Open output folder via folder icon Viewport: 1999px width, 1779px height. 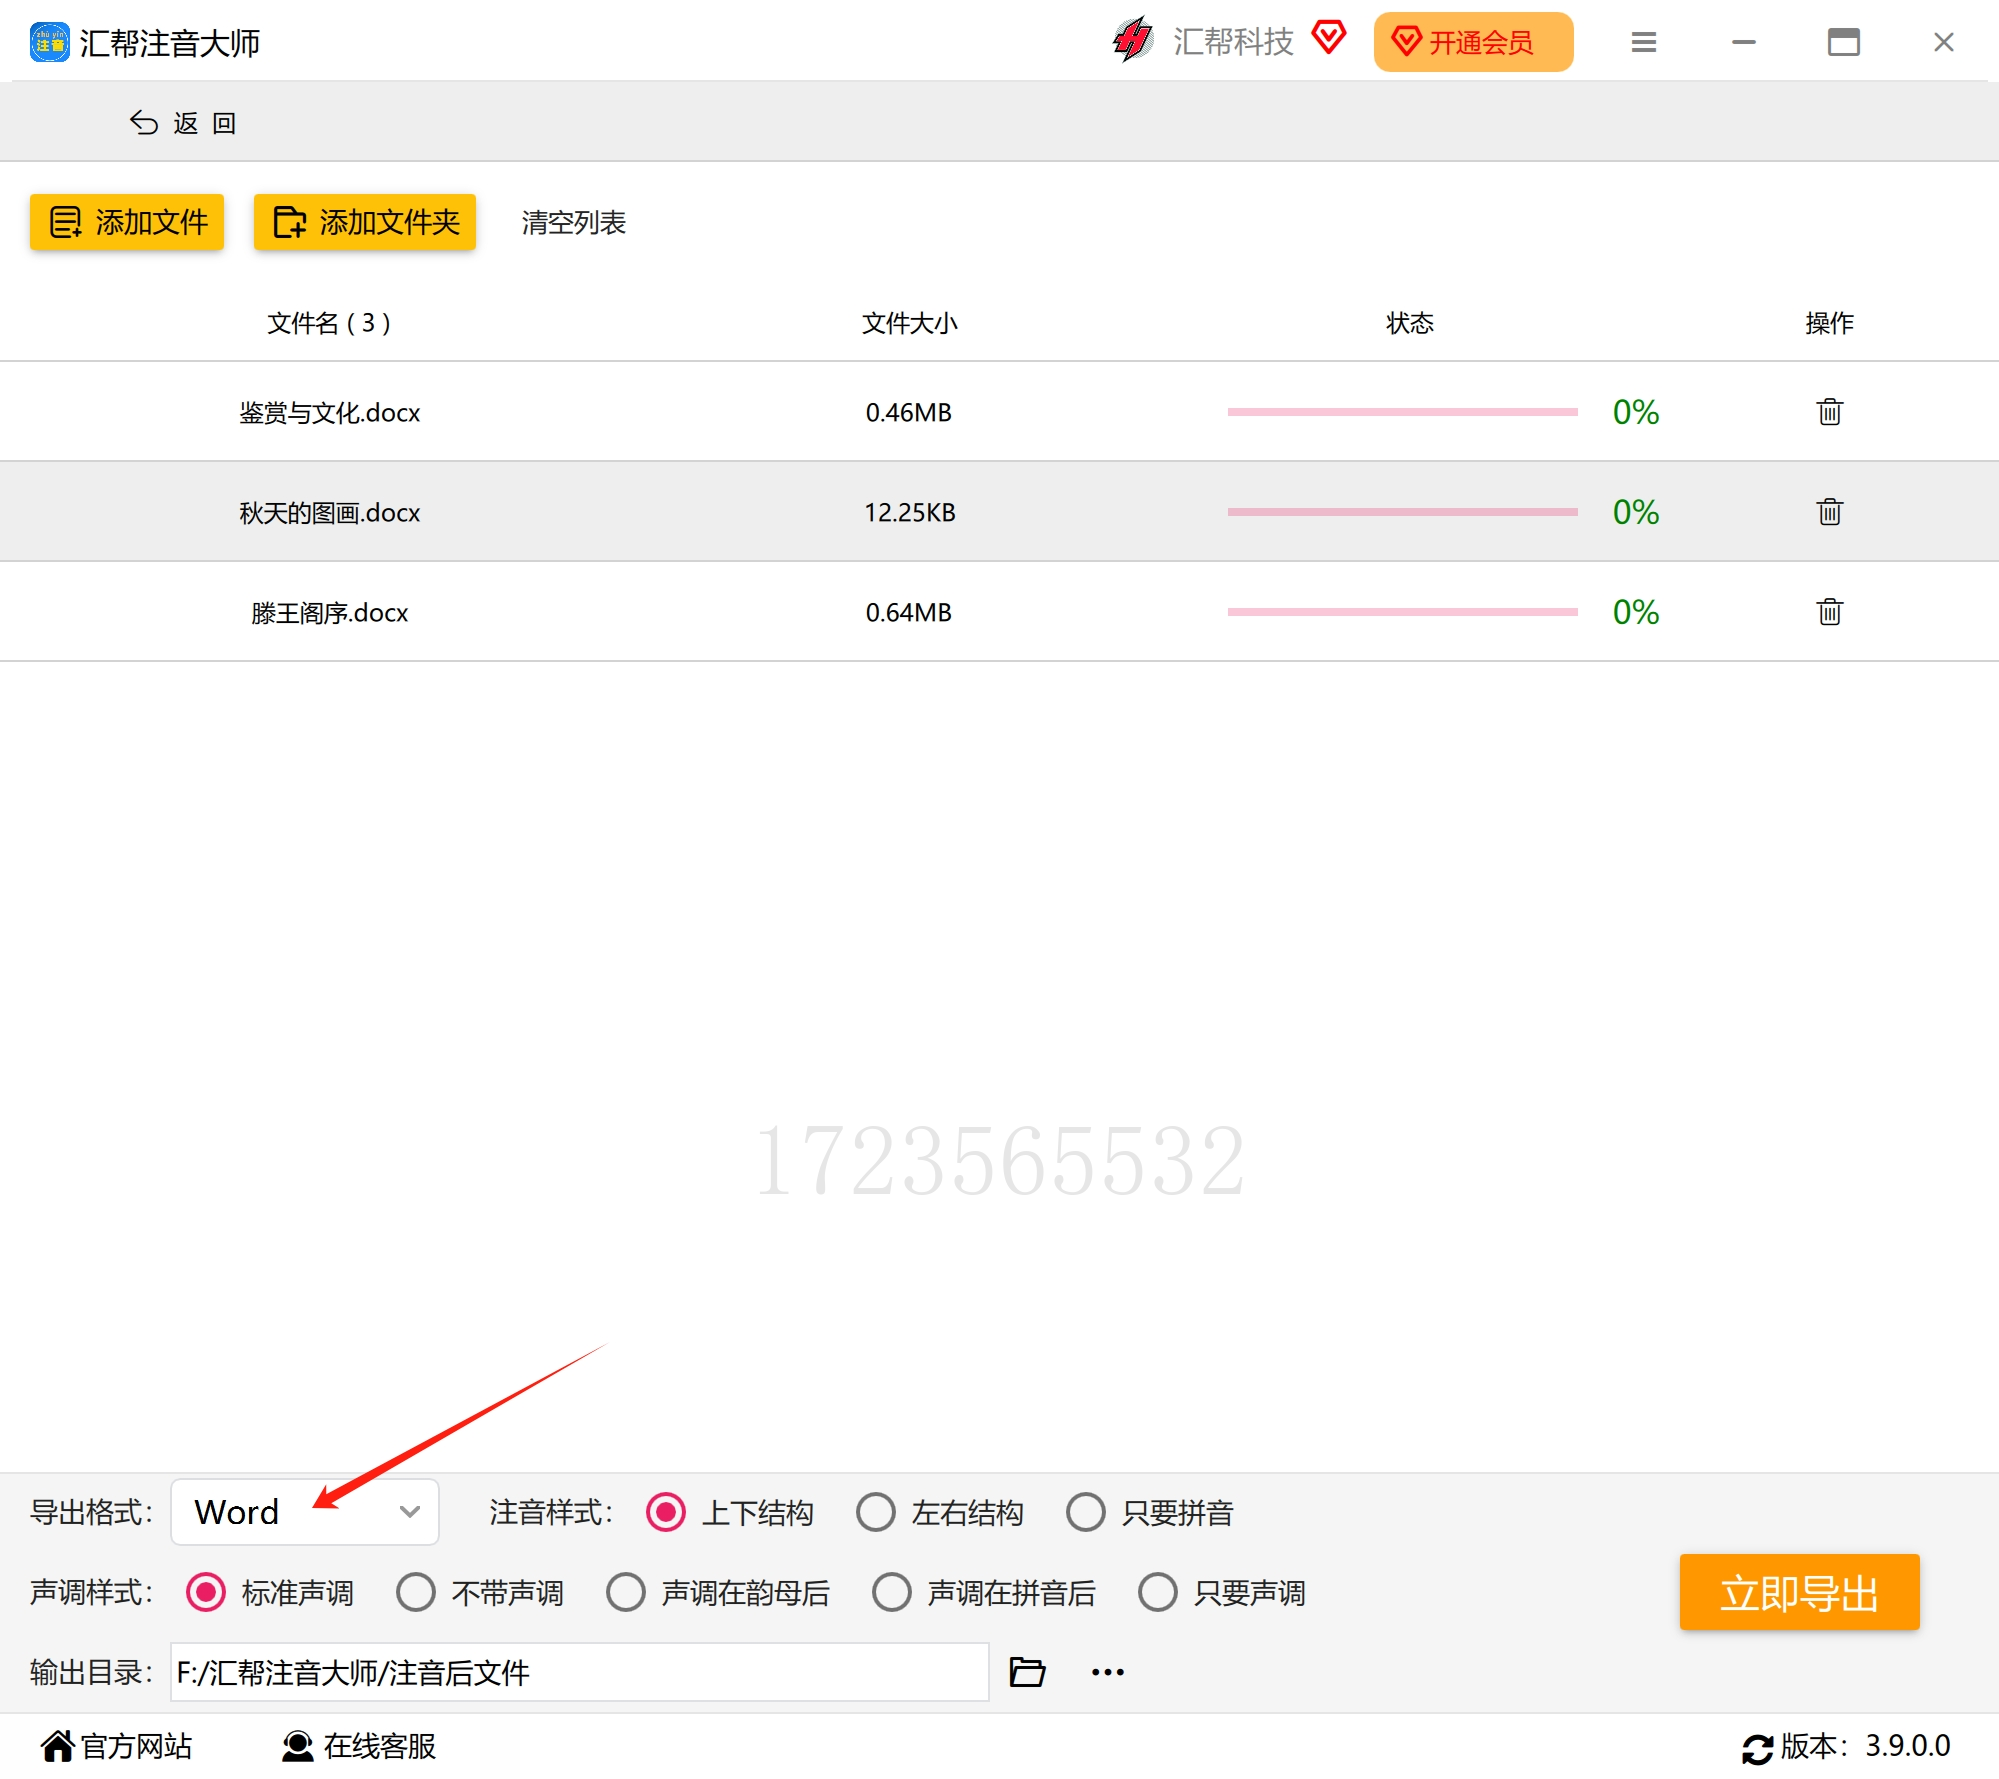pyautogui.click(x=1027, y=1672)
